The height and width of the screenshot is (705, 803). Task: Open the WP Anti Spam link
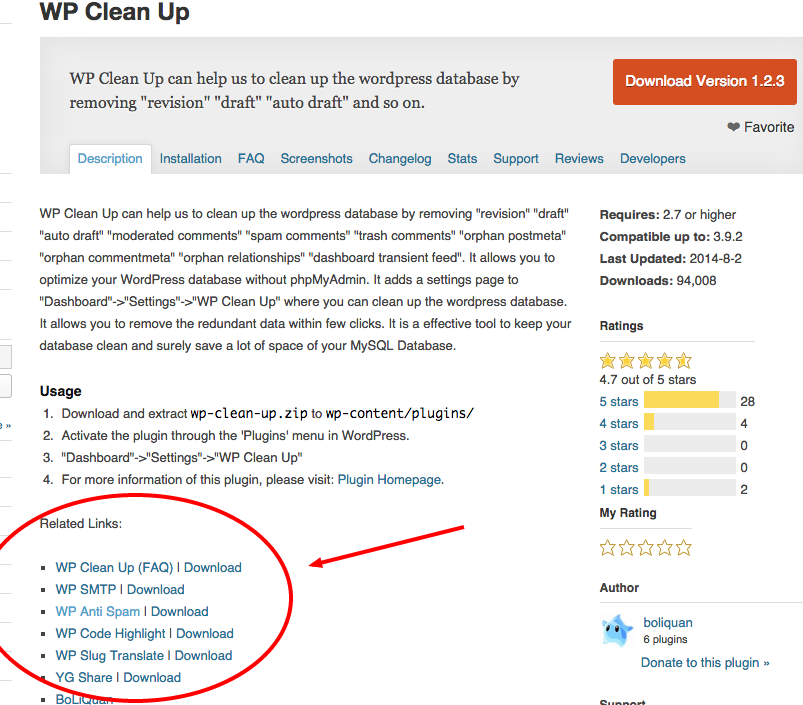(98, 612)
